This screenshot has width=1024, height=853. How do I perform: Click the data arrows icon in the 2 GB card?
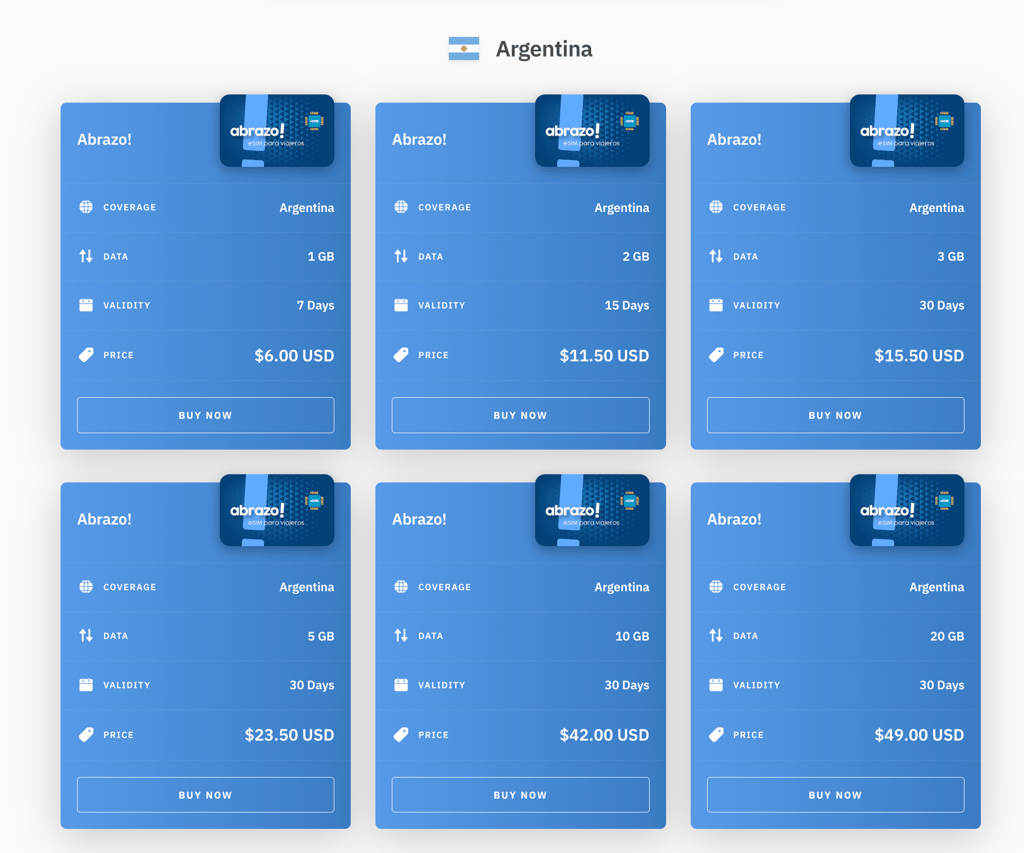(x=401, y=256)
